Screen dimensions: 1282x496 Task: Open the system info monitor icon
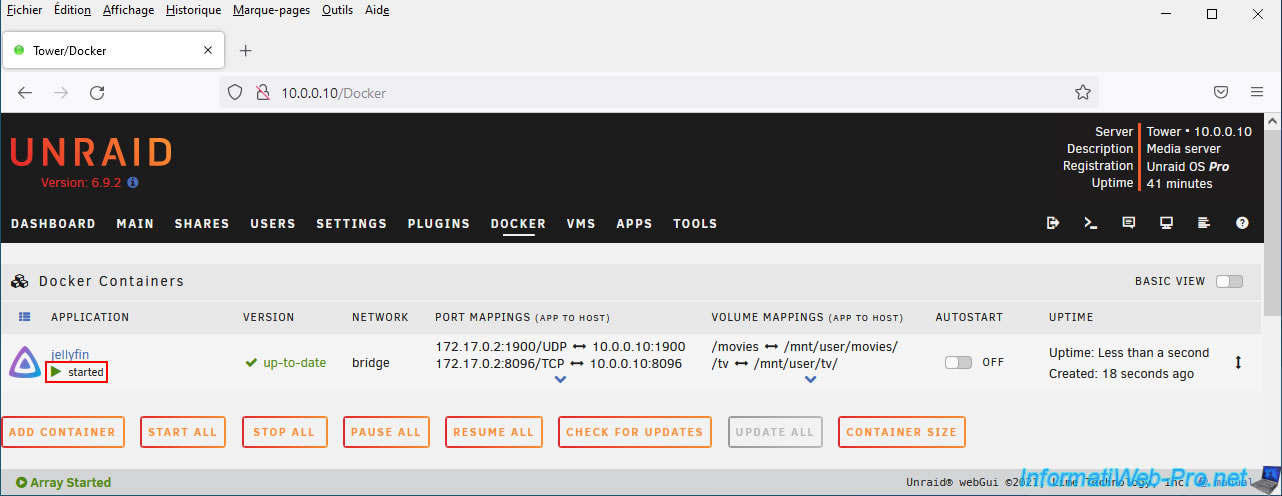point(1166,223)
